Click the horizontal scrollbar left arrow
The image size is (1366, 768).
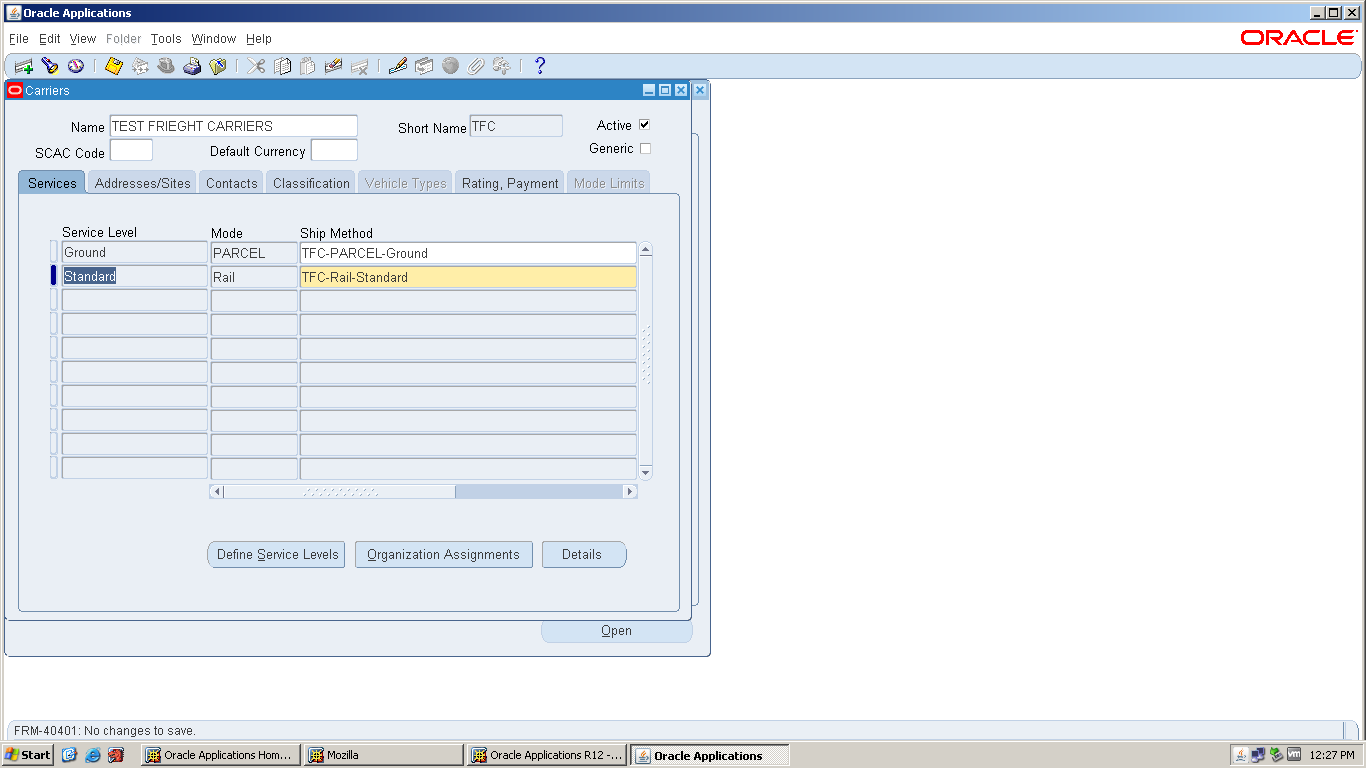click(x=217, y=492)
